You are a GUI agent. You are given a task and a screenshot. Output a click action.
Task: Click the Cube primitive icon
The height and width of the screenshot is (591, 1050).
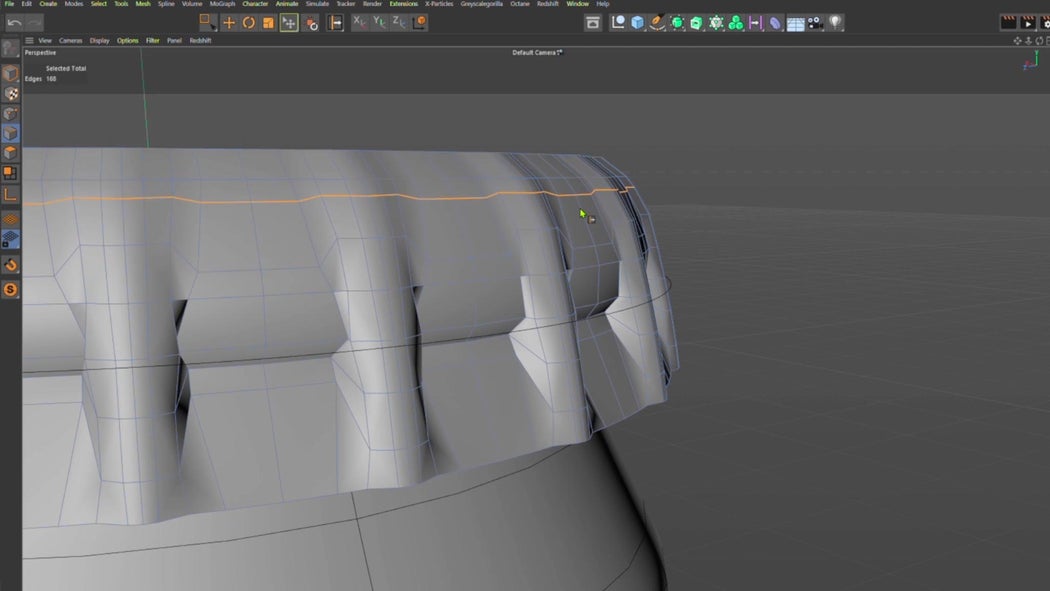tap(635, 22)
